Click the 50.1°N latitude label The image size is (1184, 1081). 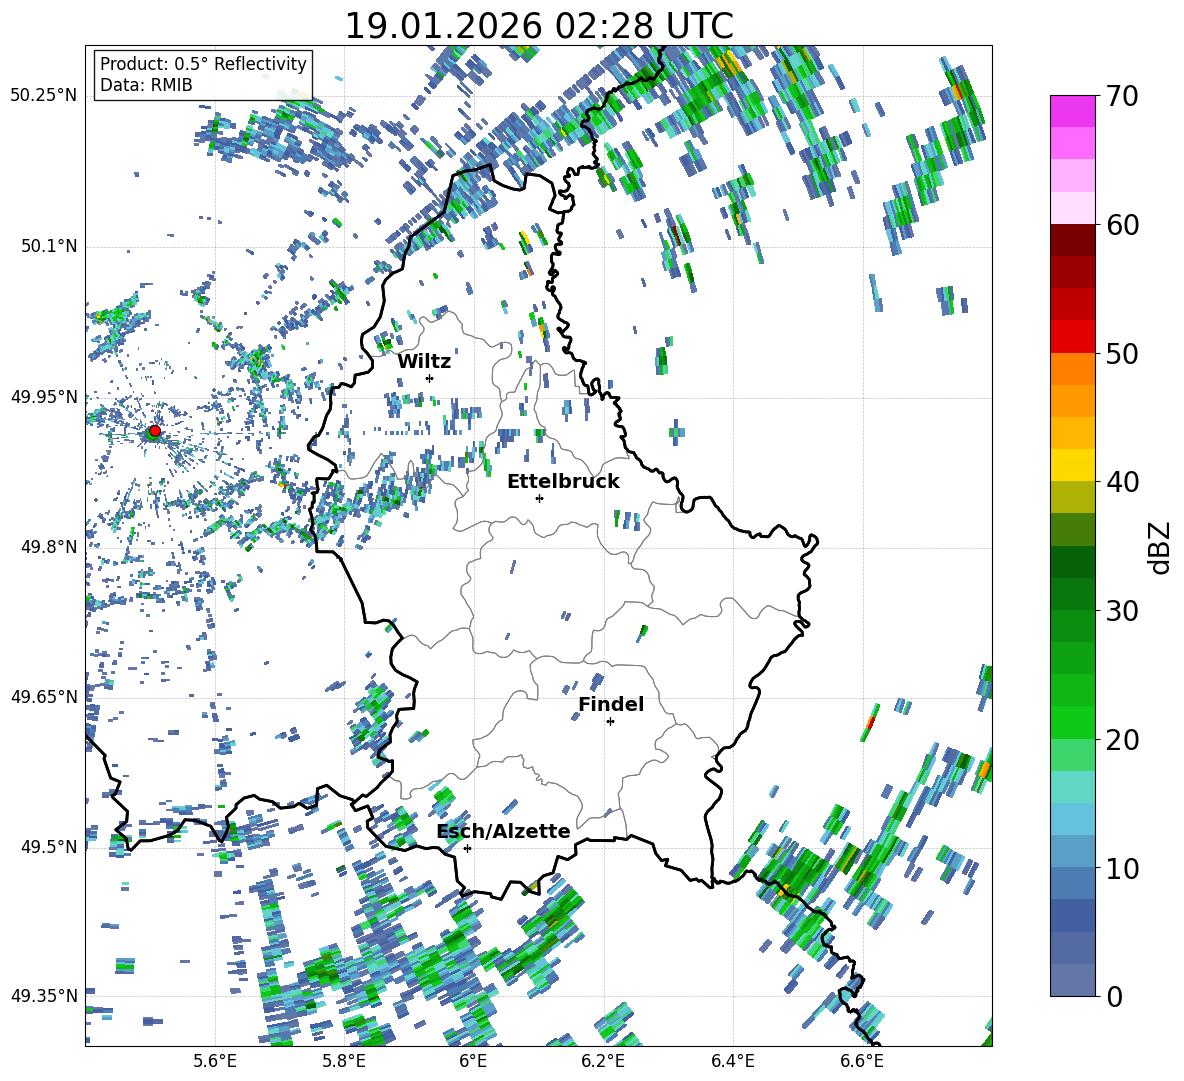point(48,246)
